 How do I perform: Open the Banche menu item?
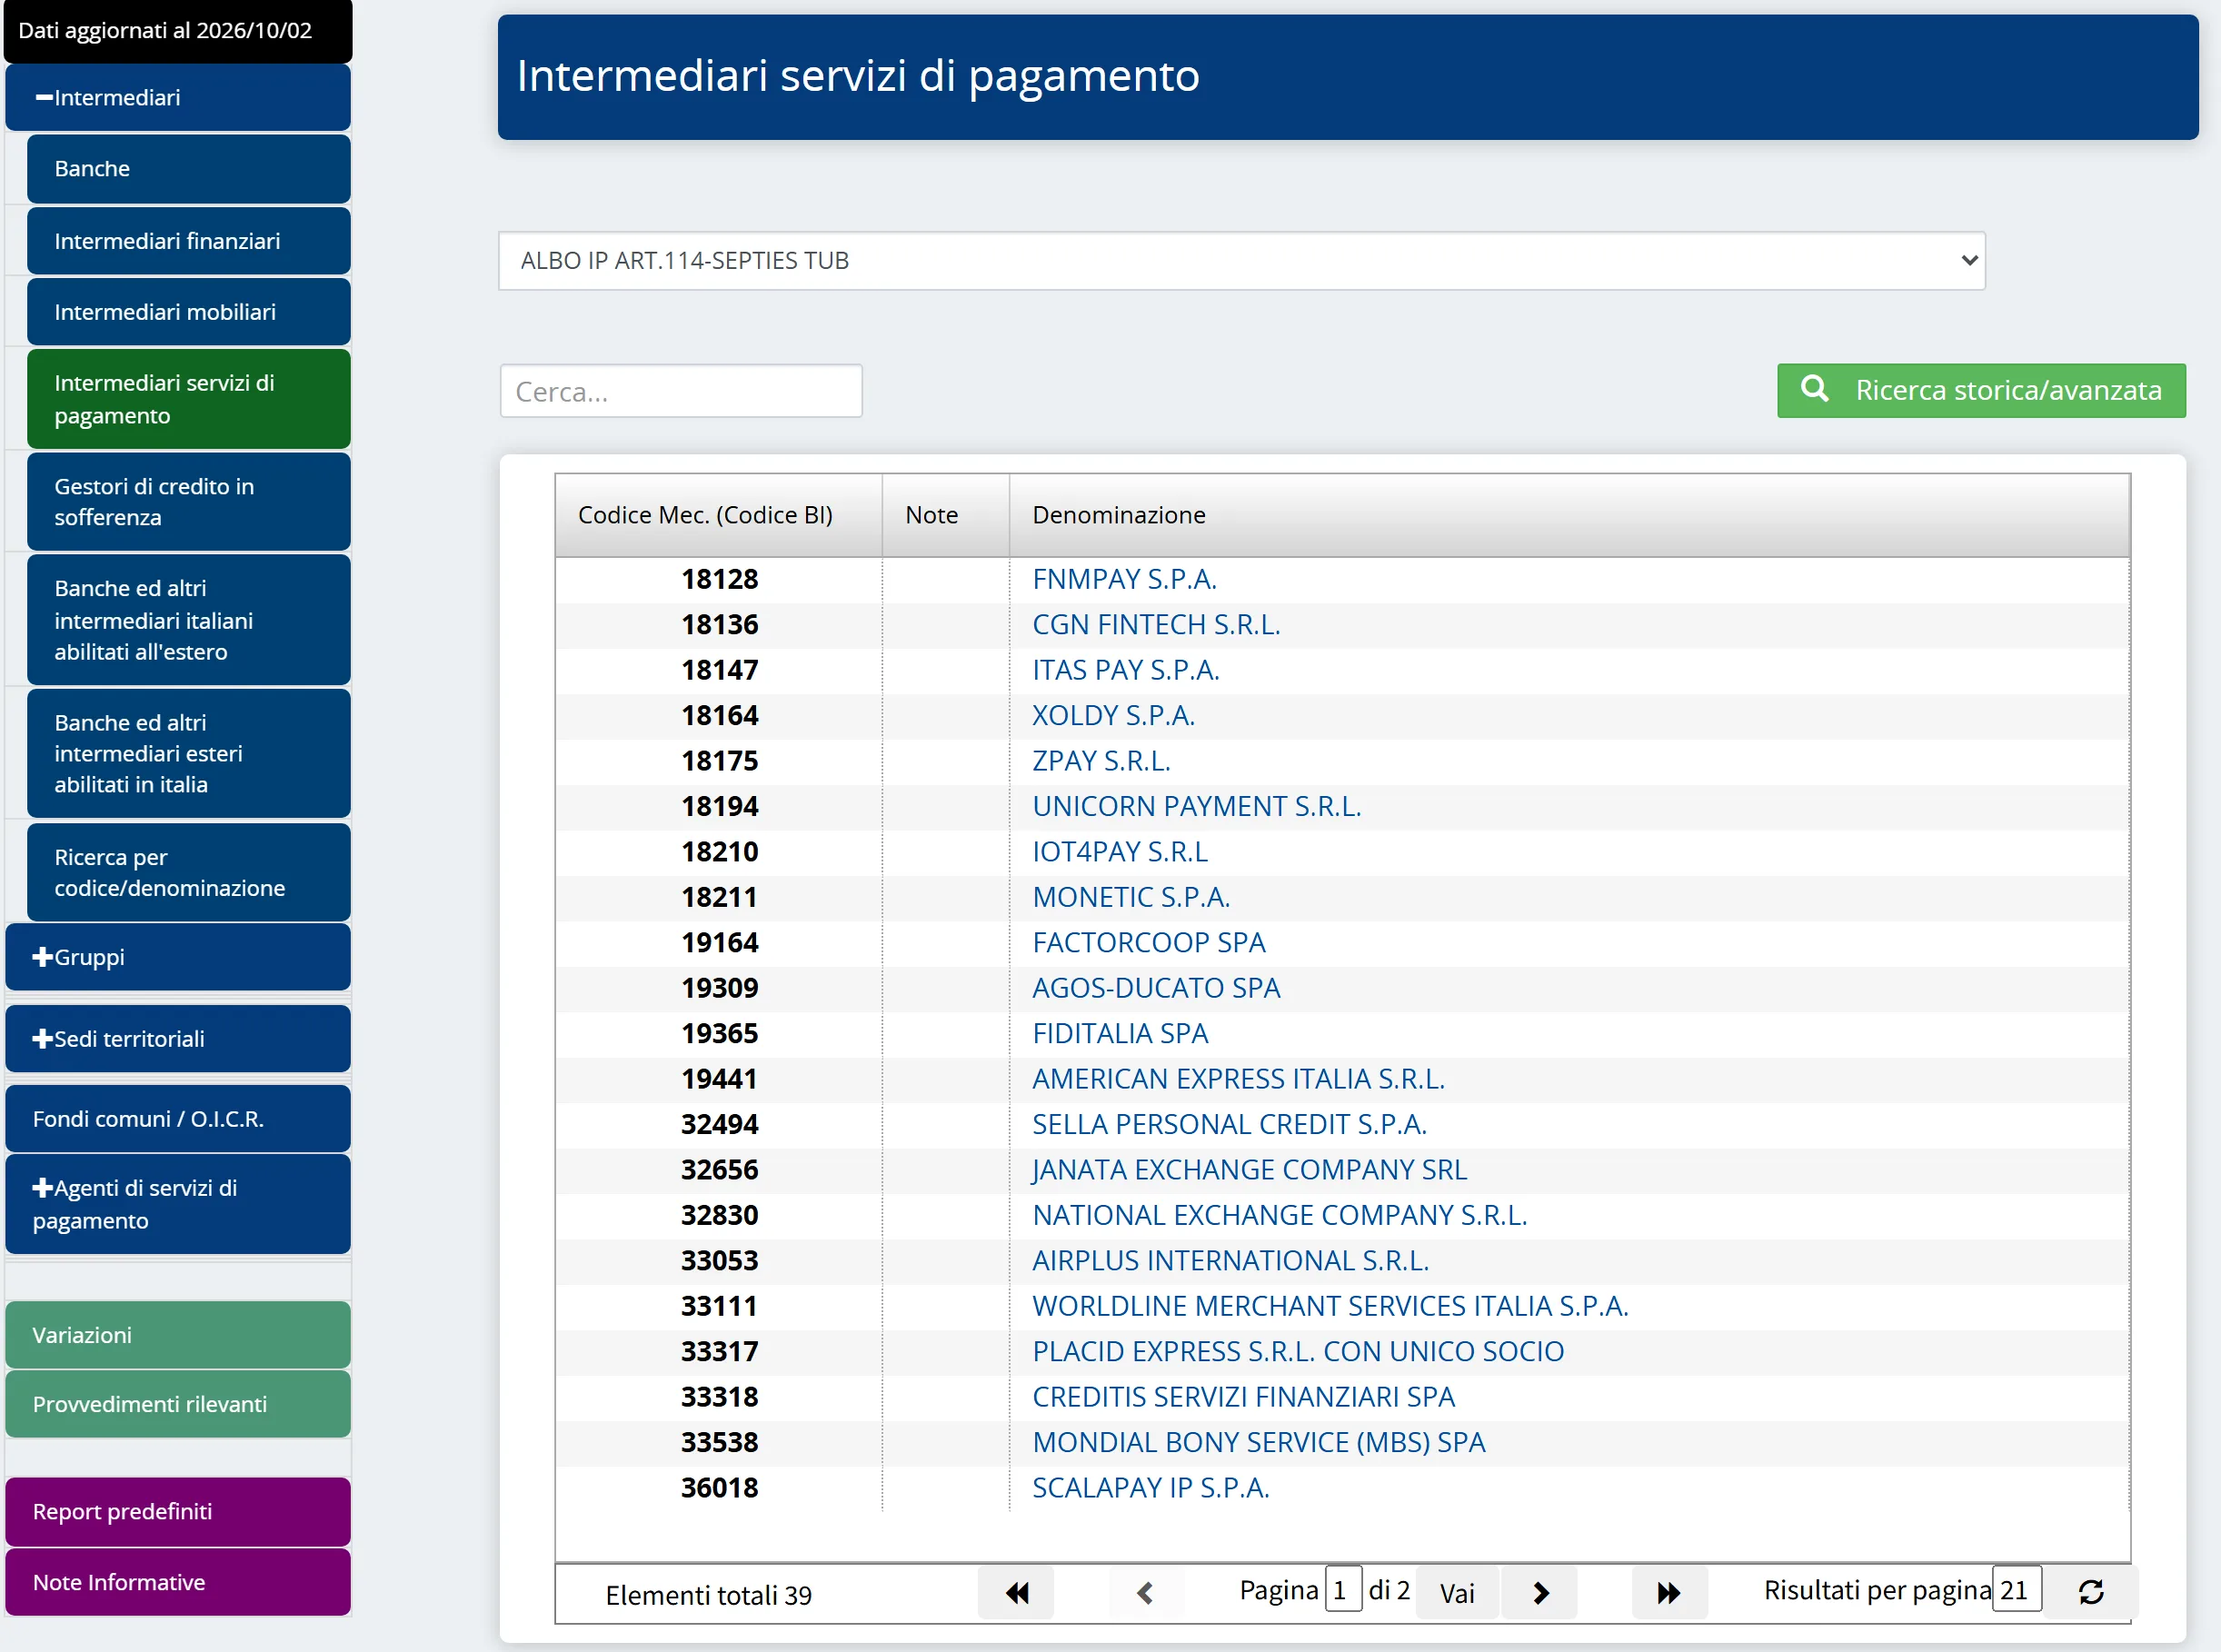pyautogui.click(x=189, y=169)
